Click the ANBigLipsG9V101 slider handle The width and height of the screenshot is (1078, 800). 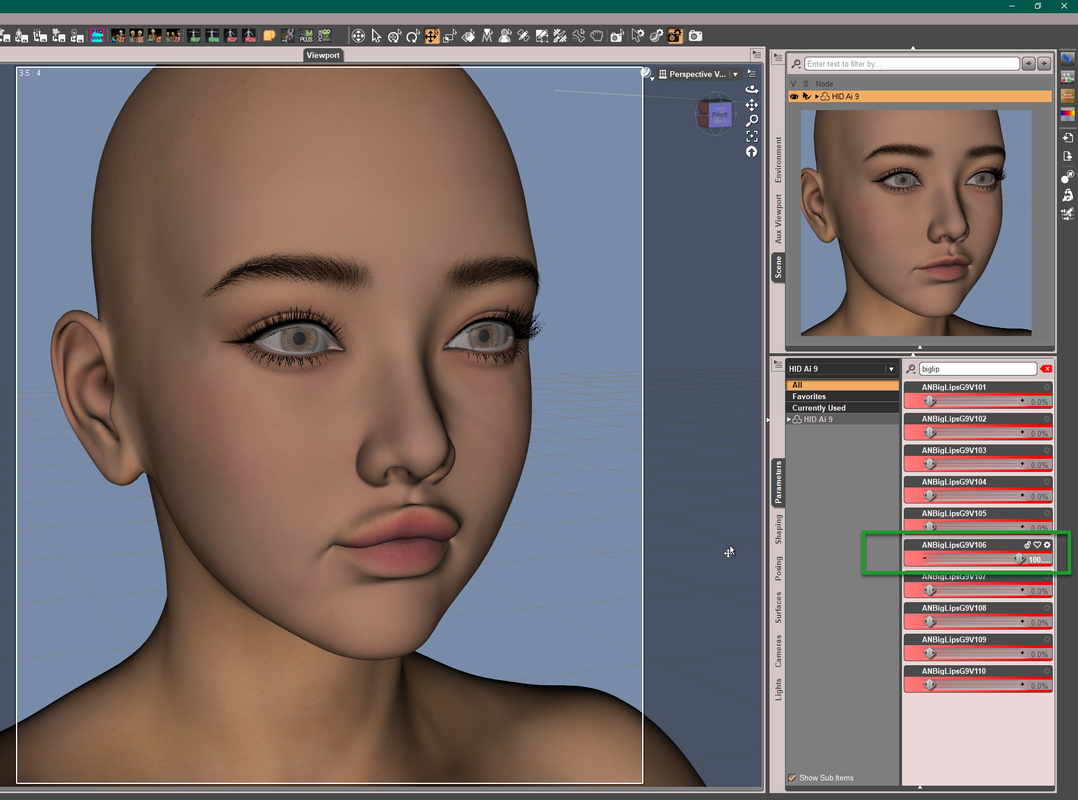[930, 401]
